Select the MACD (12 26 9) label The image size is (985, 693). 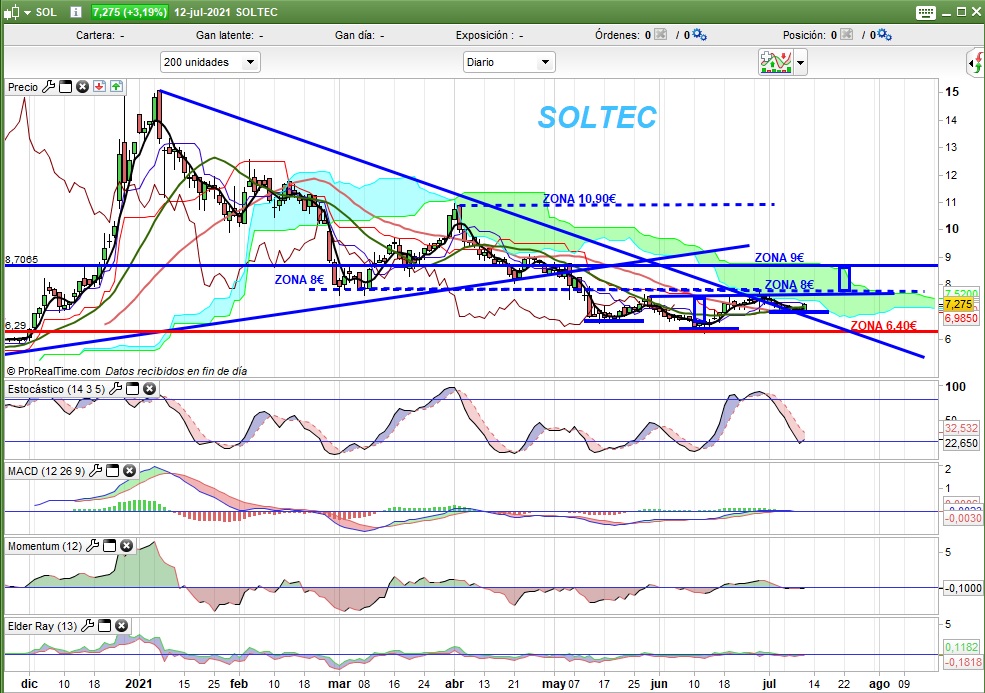click(x=46, y=471)
